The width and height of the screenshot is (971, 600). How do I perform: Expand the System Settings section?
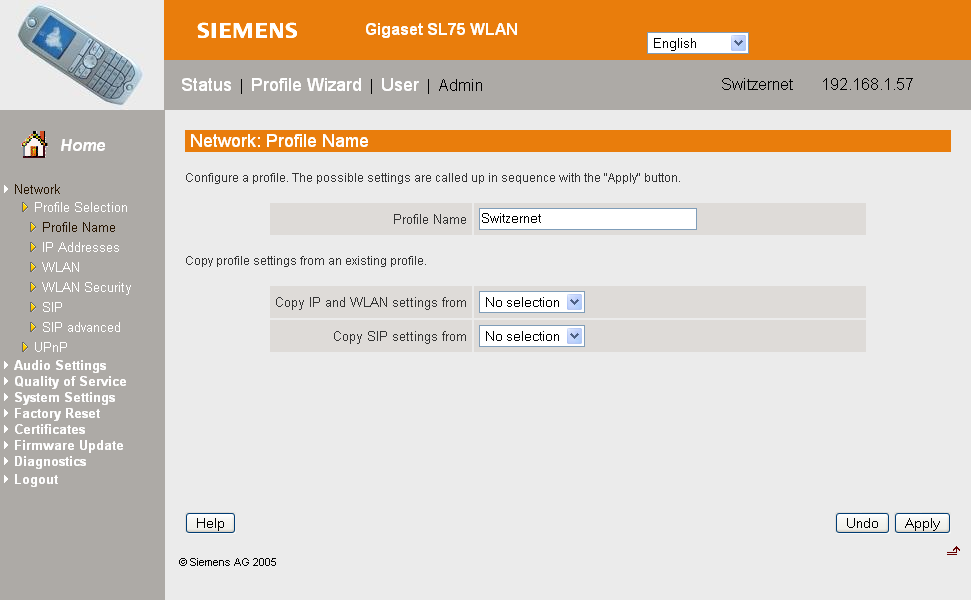(x=64, y=398)
